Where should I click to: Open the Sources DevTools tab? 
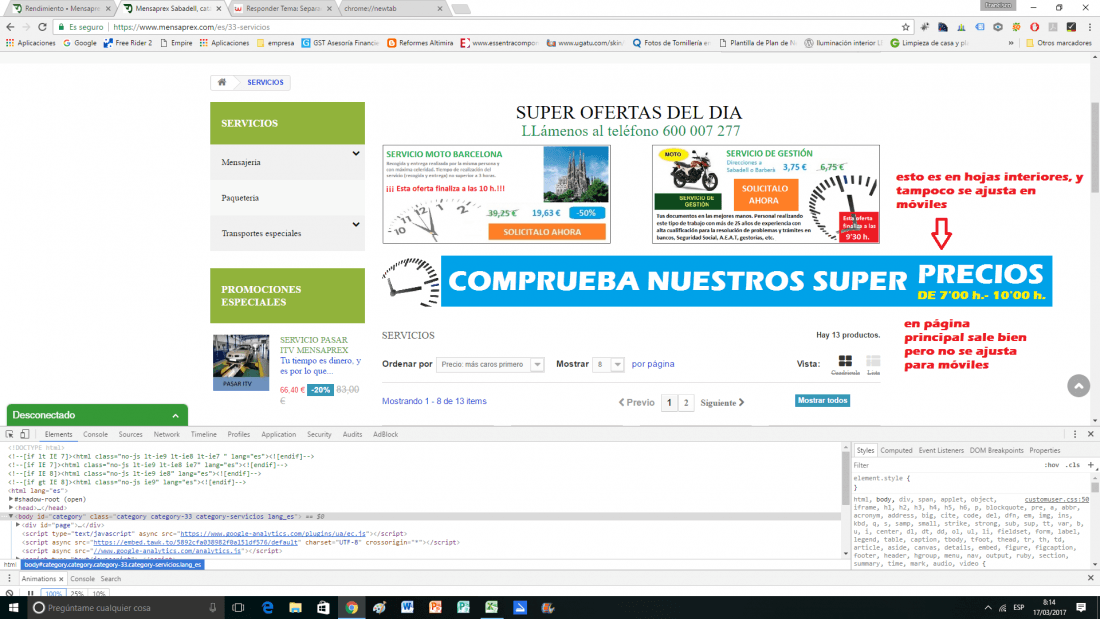[130, 434]
